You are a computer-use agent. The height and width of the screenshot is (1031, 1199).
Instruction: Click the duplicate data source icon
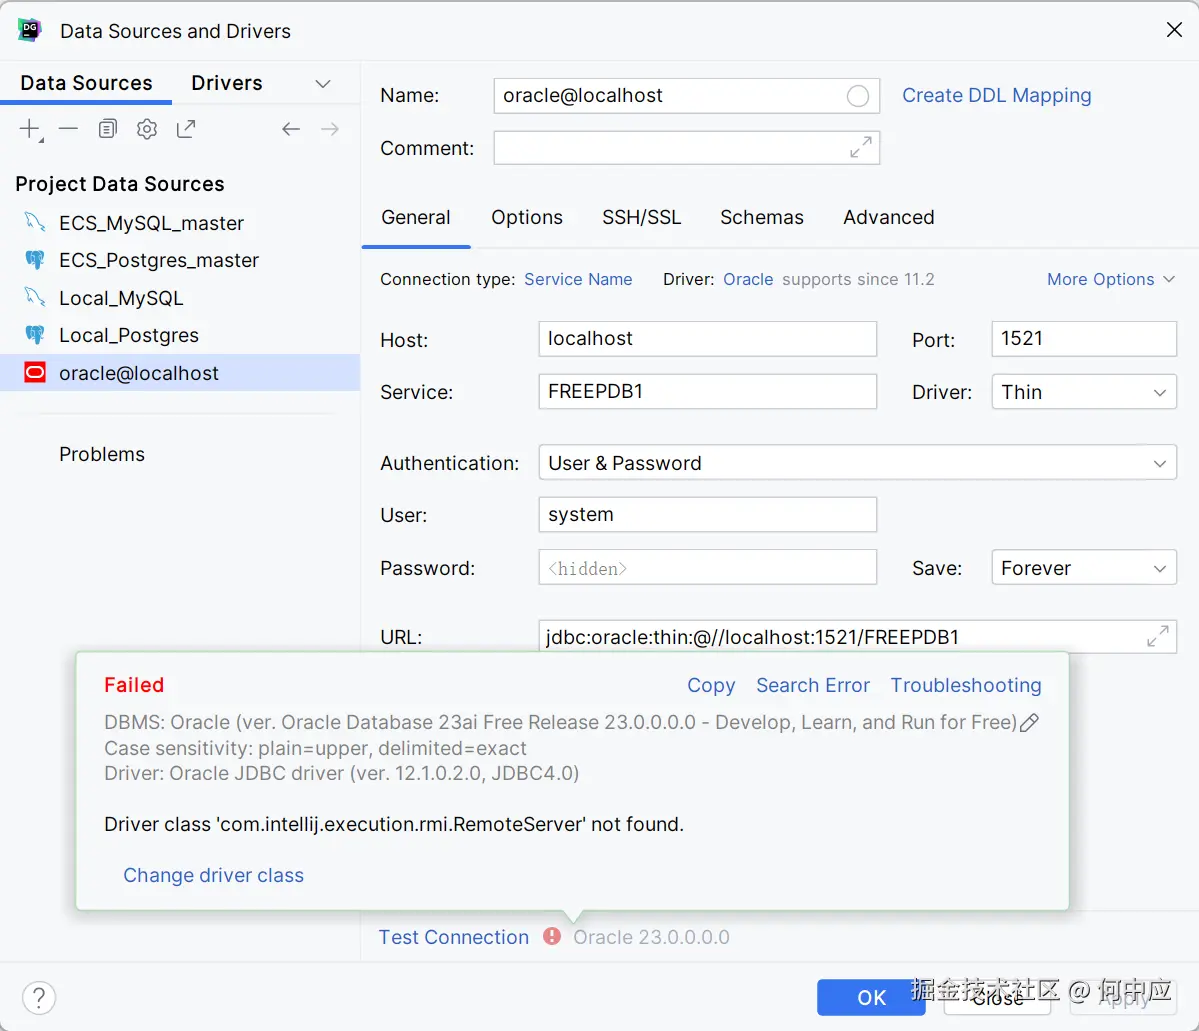click(x=108, y=129)
